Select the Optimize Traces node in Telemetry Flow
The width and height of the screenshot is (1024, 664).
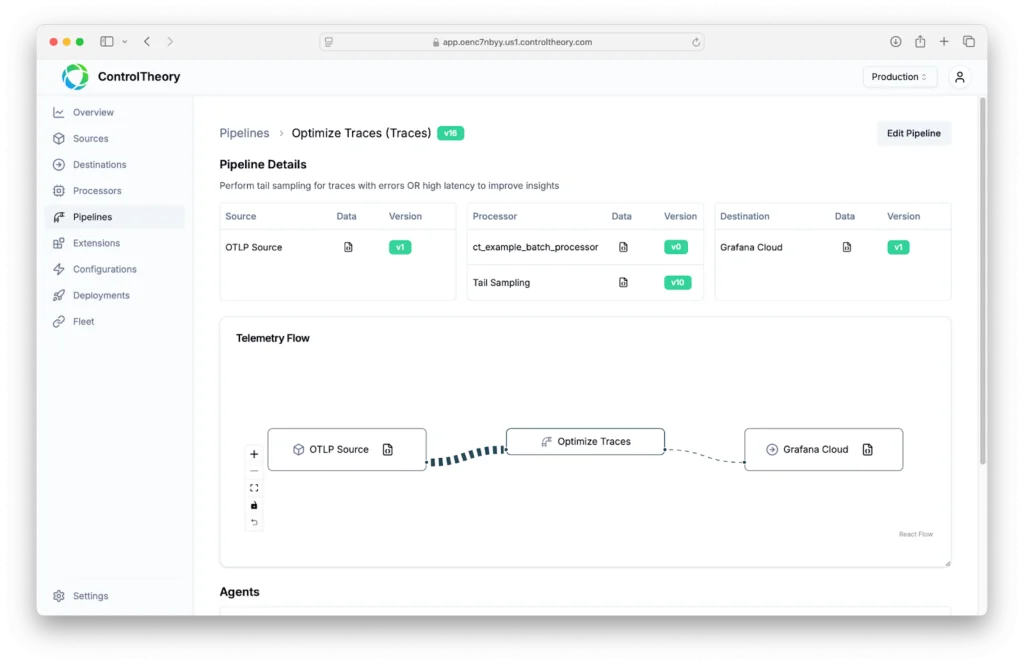(585, 441)
